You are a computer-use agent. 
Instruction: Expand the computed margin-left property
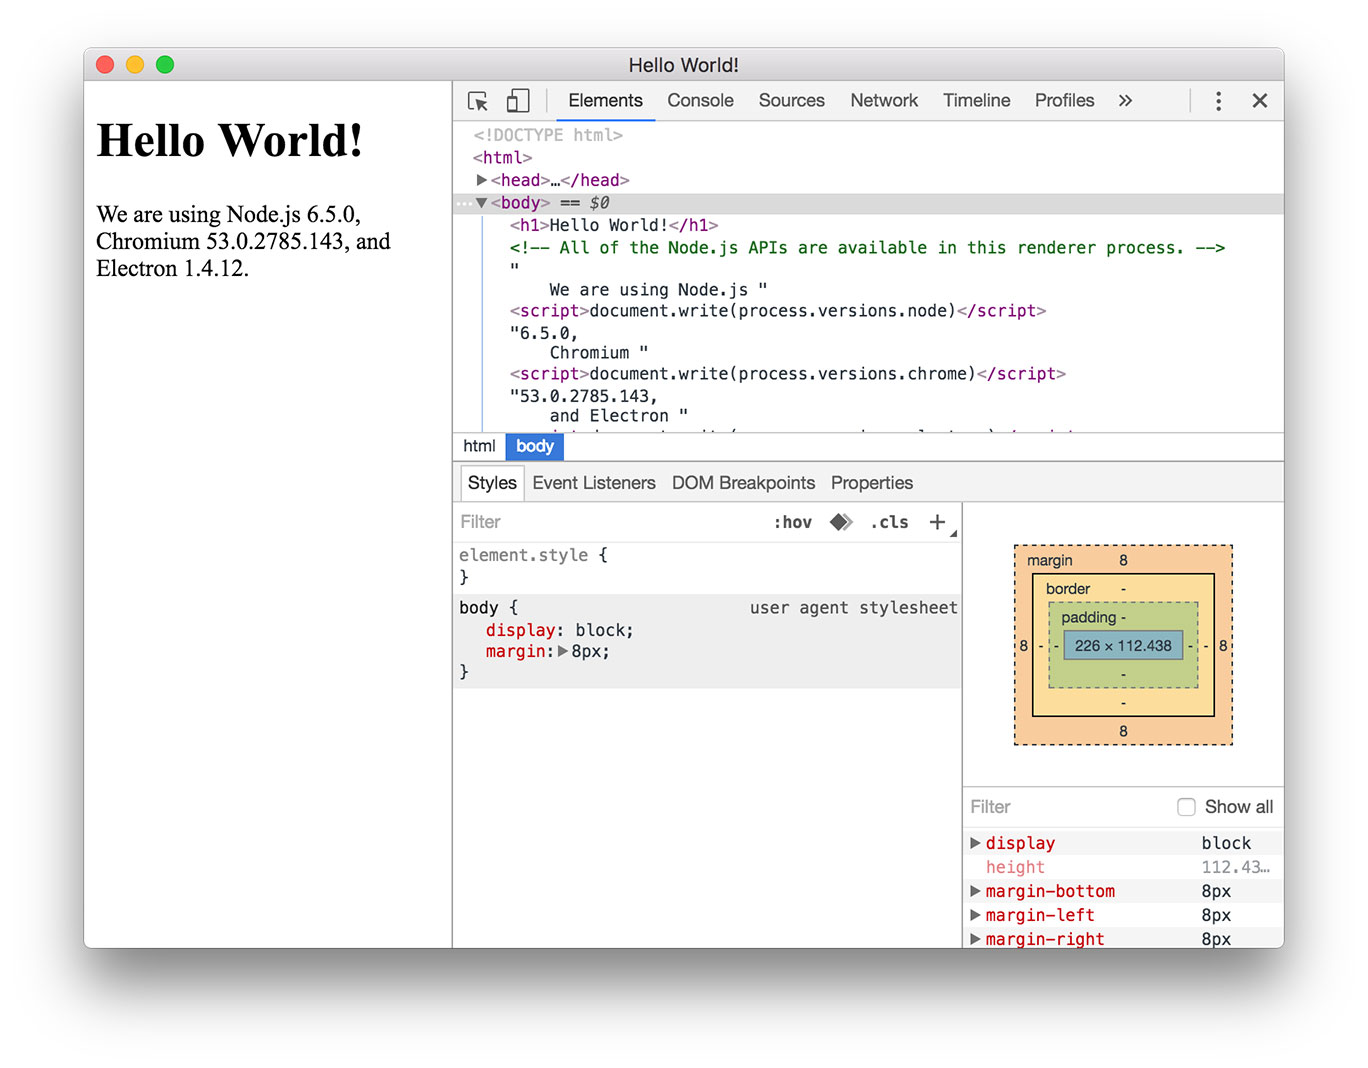pos(975,915)
